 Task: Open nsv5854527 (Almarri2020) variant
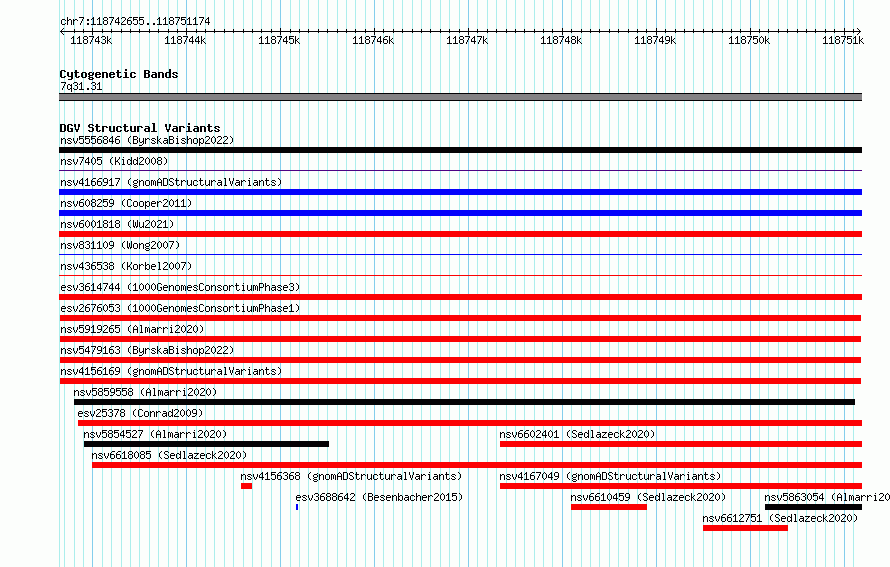155,434
